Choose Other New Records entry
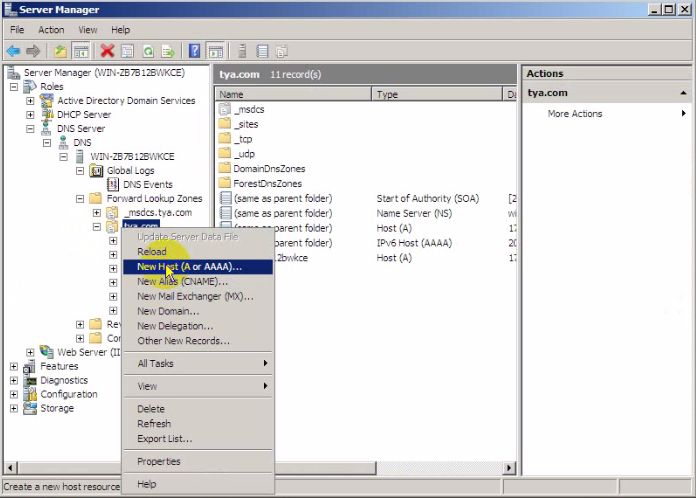This screenshot has height=498, width=696. [x=198, y=341]
